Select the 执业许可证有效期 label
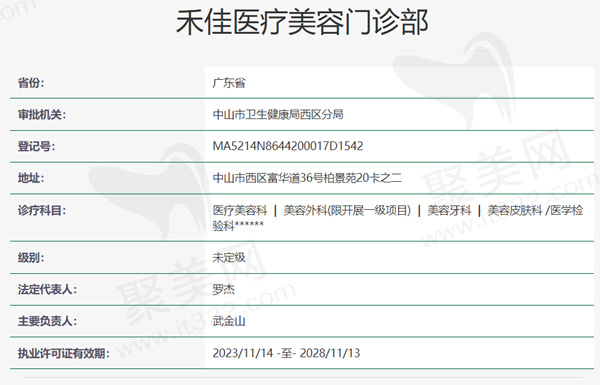The height and width of the screenshot is (385, 600). point(64,353)
